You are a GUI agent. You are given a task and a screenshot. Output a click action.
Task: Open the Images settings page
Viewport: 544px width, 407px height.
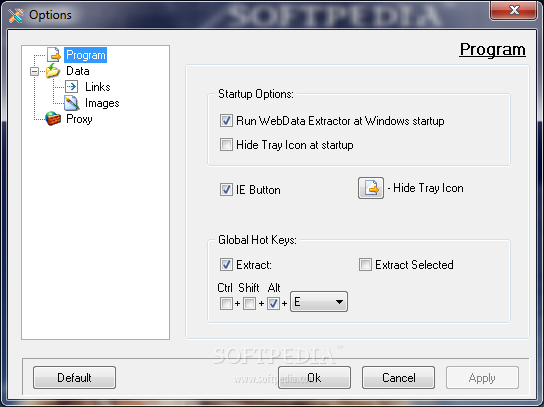(x=102, y=103)
